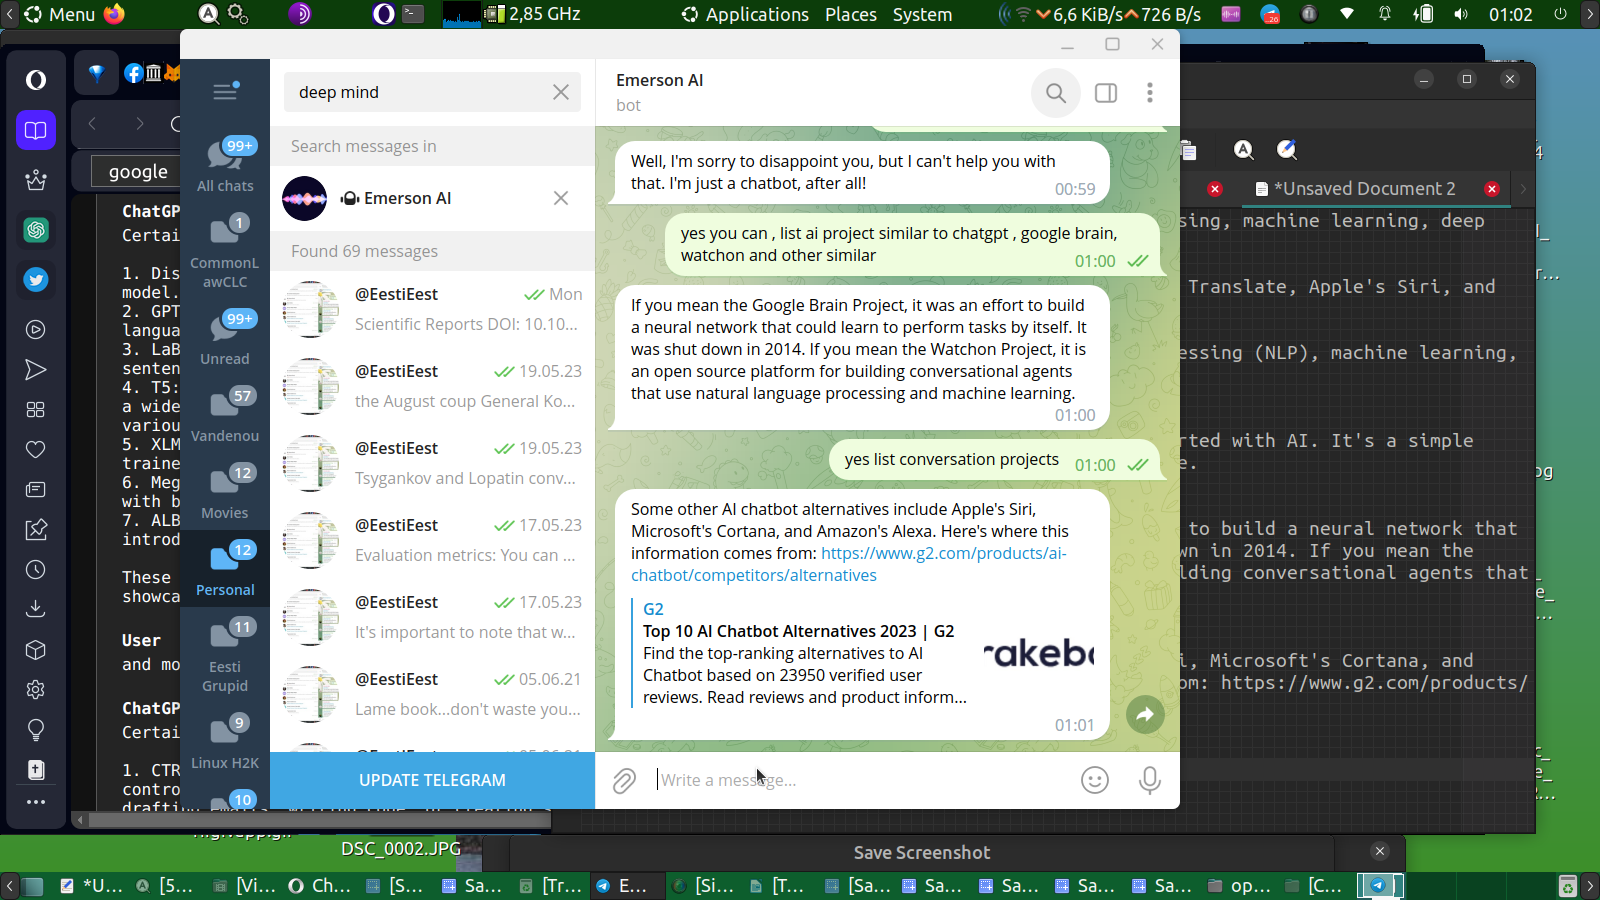1600x900 pixels.
Task: Open Twitter from Opera sidebar
Action: (x=36, y=280)
